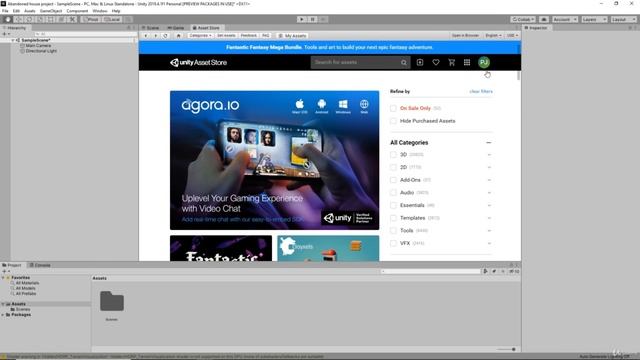The height and width of the screenshot is (360, 640).
Task: Click the search magnifier icon
Action: coord(404,62)
